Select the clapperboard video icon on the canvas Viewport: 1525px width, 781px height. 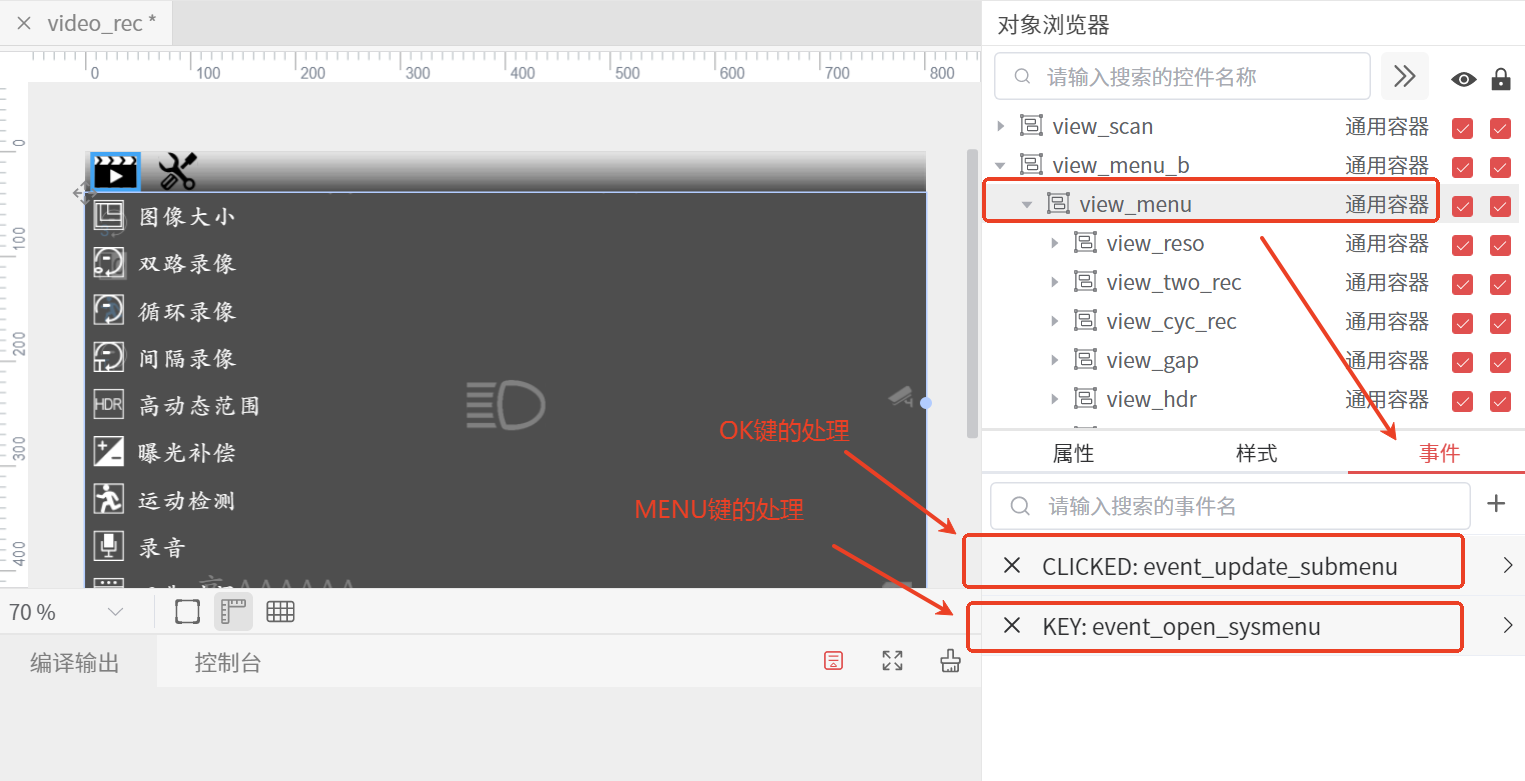tap(115, 172)
